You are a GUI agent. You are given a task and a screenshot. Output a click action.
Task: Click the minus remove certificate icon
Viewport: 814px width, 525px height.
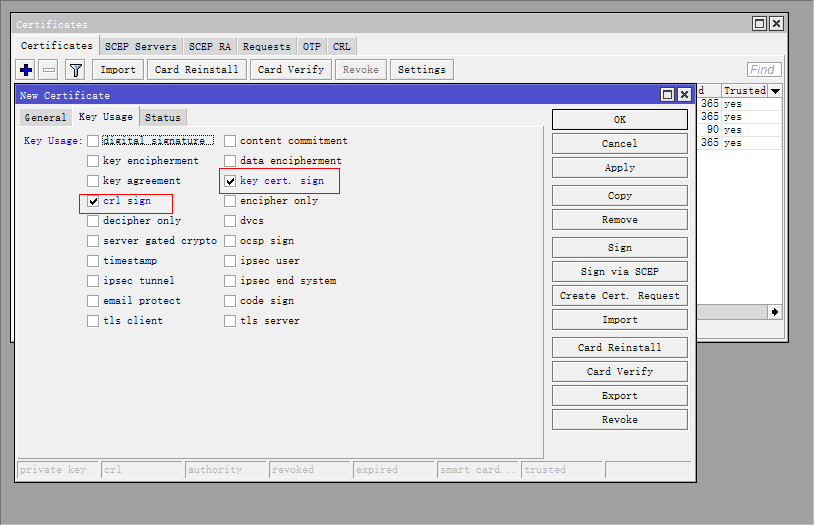(48, 70)
